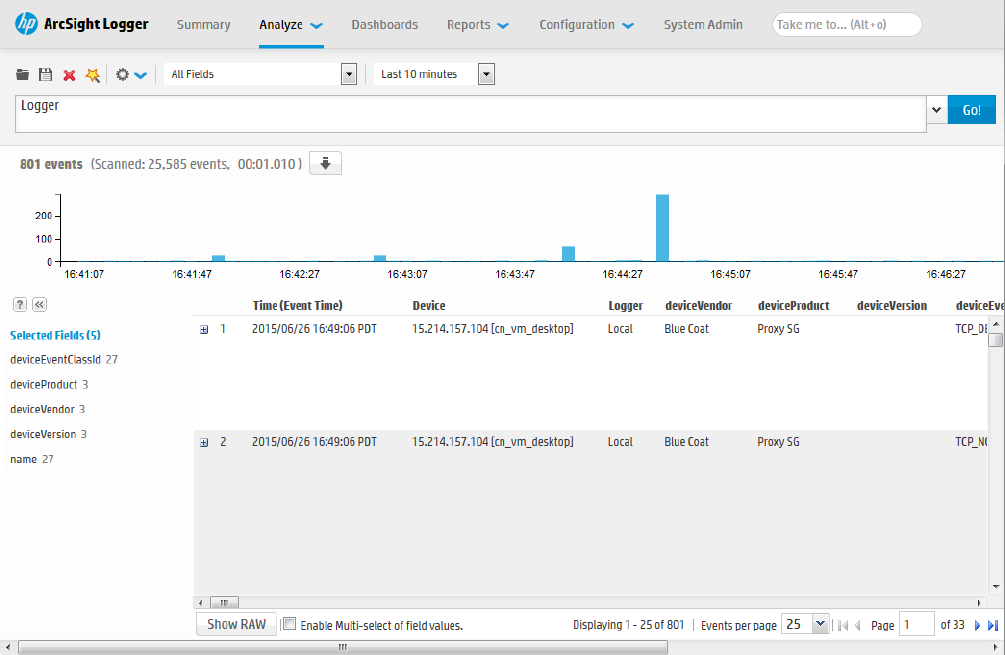Click Proxy SG in row 2
This screenshot has height=655, width=1005.
coord(778,442)
